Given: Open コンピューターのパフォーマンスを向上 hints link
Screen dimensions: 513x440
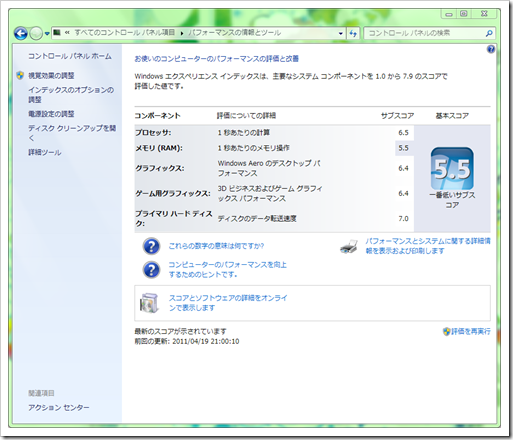Looking at the screenshot, I should coord(228,270).
